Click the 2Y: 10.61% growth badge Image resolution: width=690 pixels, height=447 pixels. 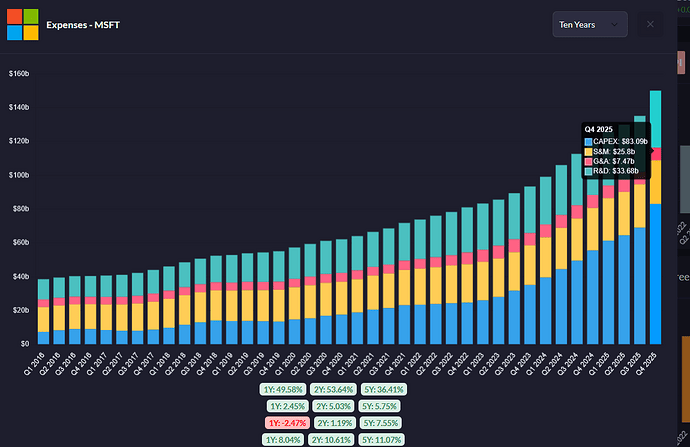pos(331,440)
